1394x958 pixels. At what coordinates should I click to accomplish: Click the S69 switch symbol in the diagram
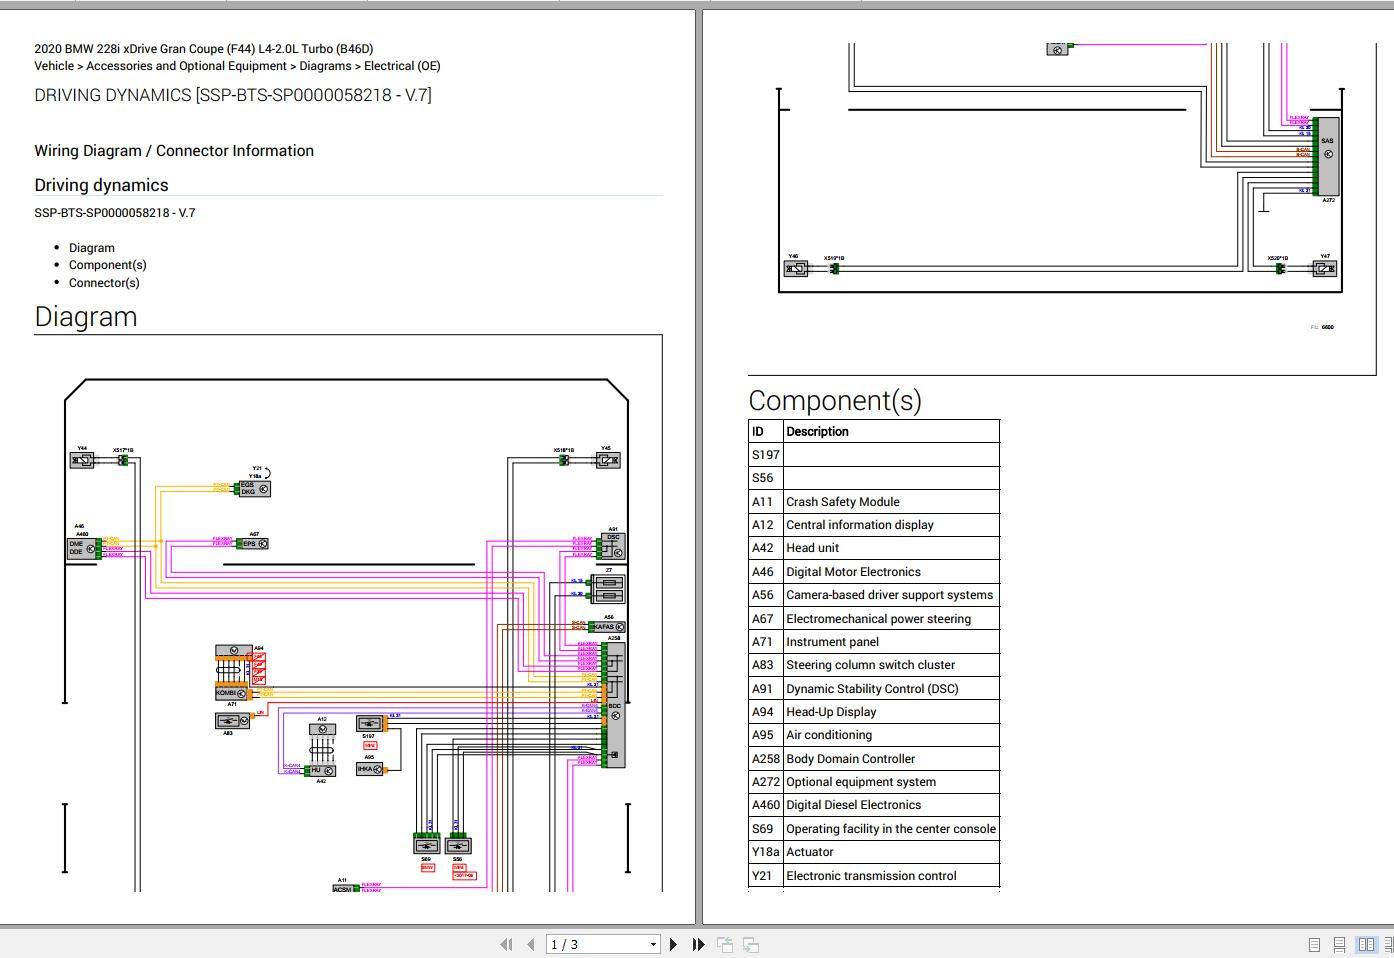(x=427, y=845)
